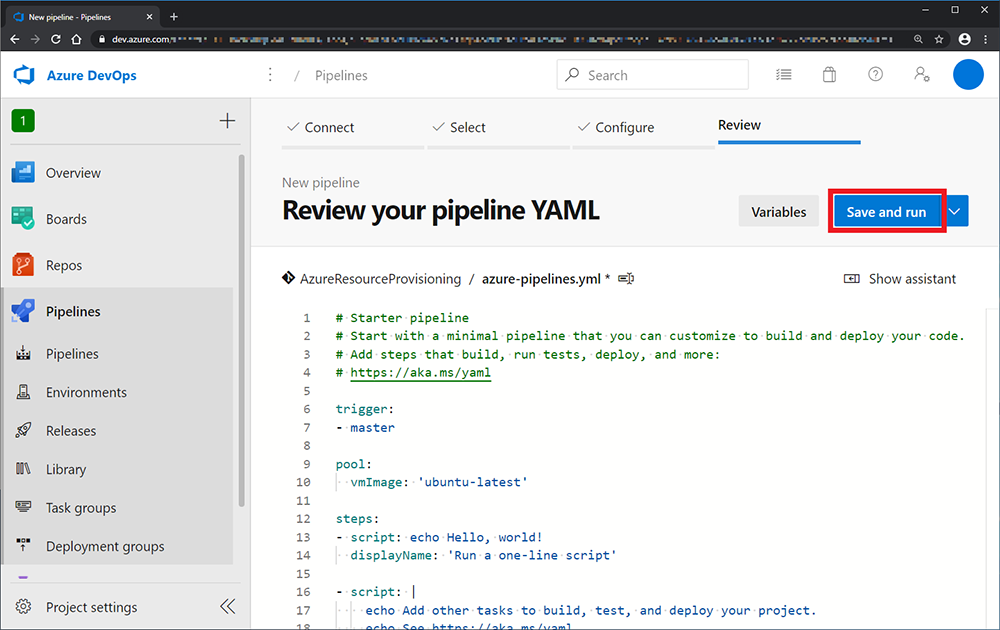Open the browser three-dot menu

(x=985, y=40)
